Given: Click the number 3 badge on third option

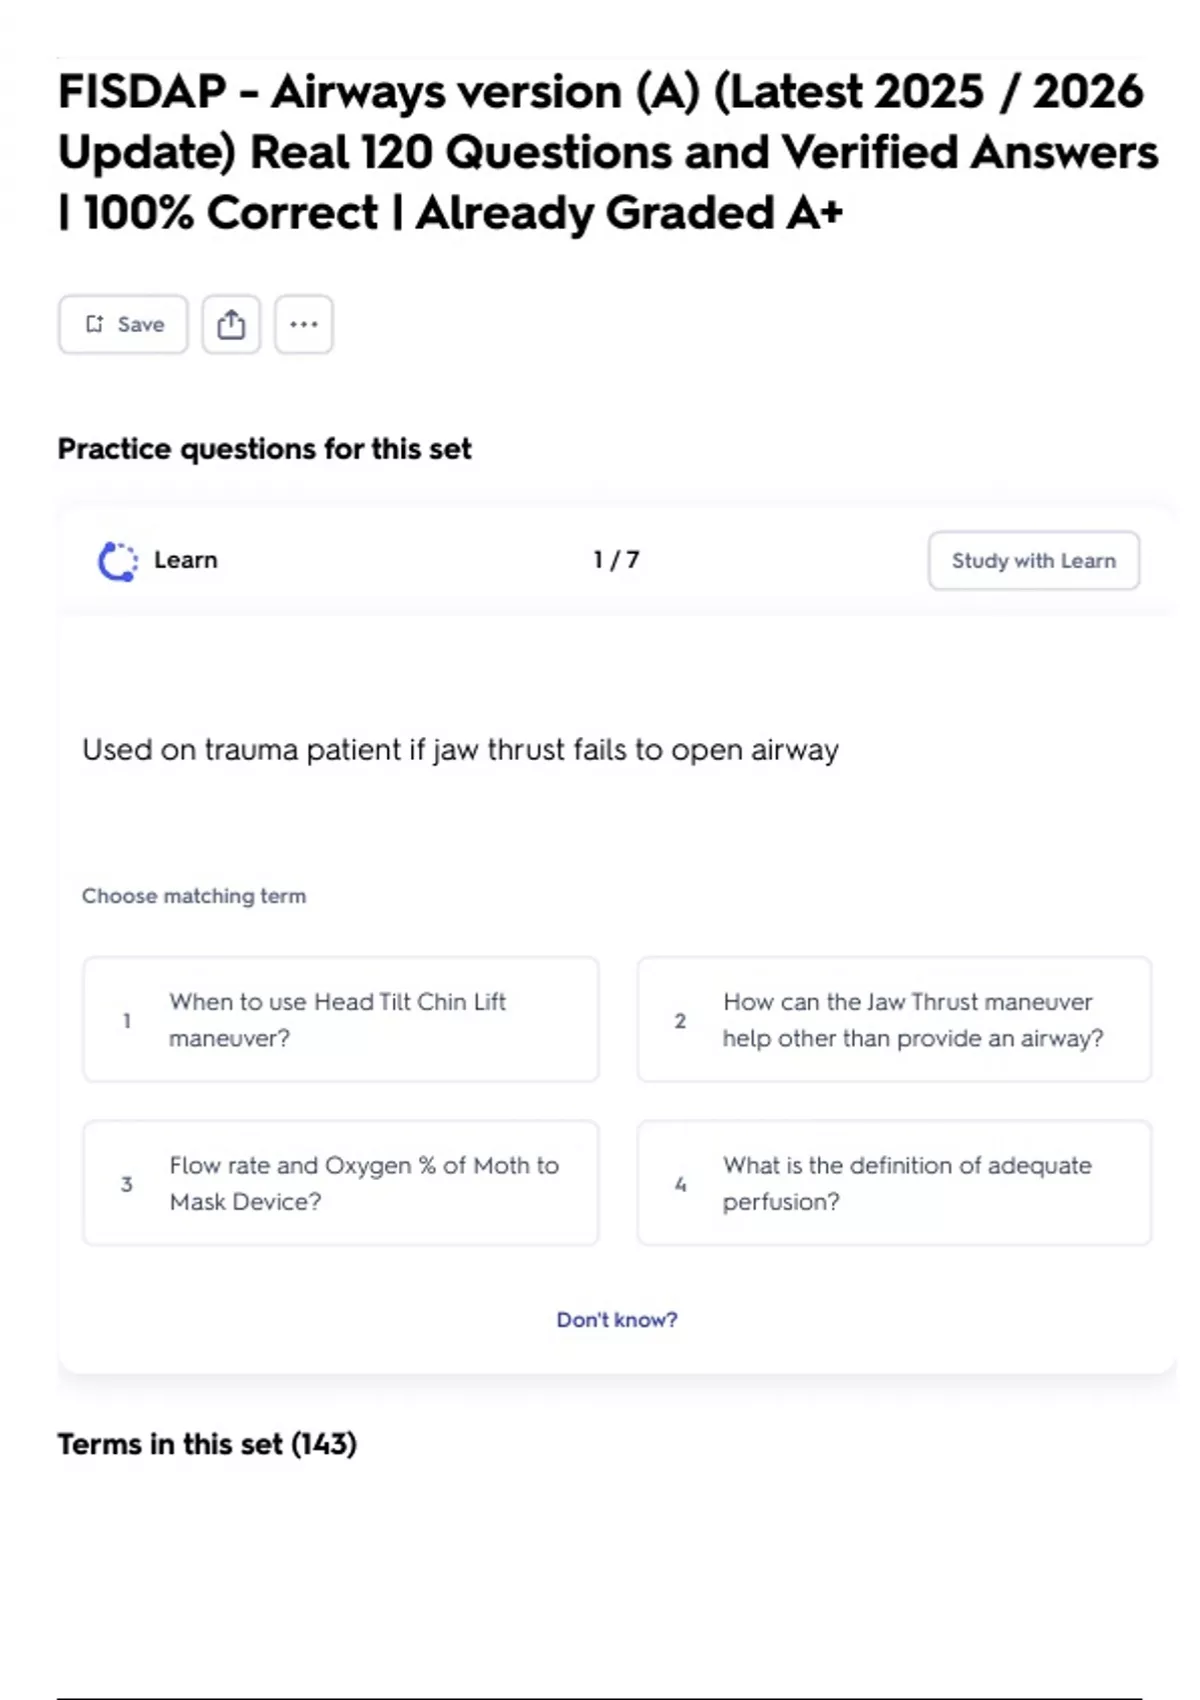Looking at the screenshot, I should pos(127,1184).
